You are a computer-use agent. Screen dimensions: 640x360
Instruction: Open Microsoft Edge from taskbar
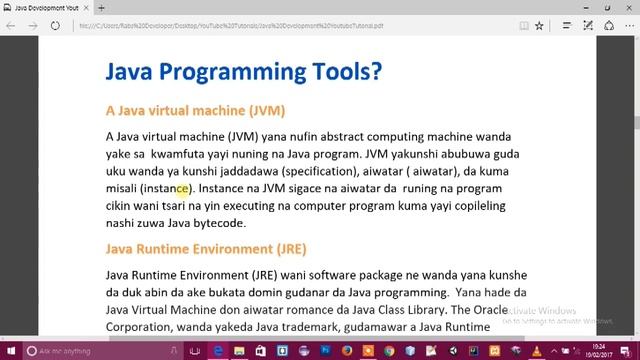(218, 351)
